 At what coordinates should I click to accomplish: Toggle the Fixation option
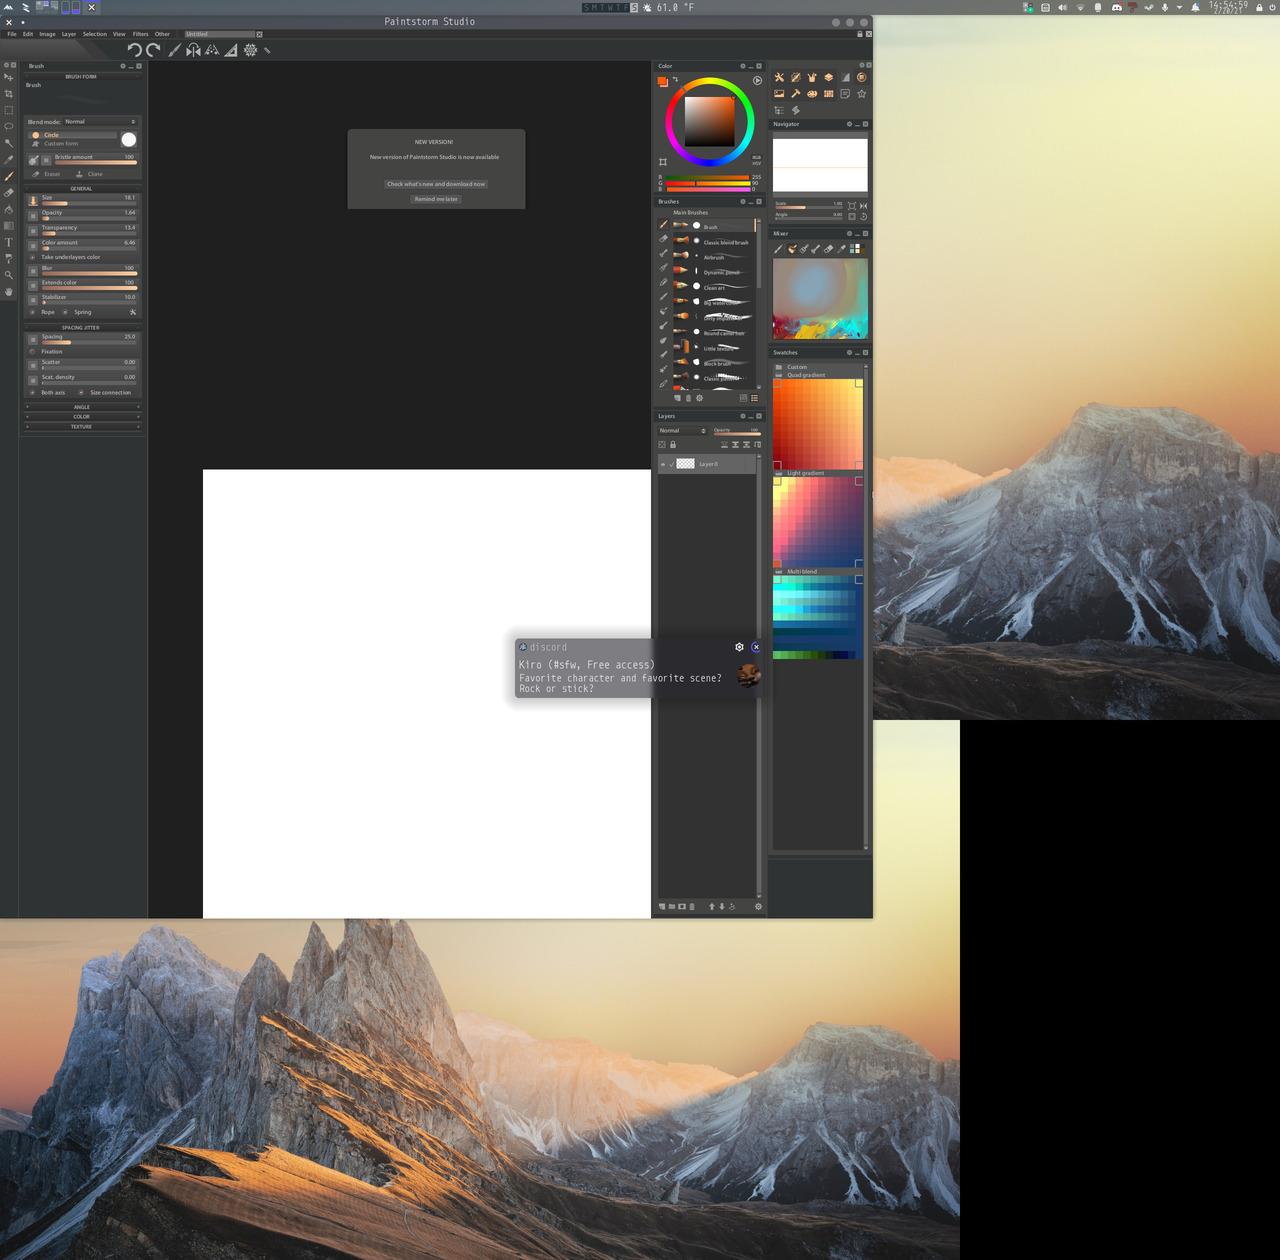click(33, 352)
